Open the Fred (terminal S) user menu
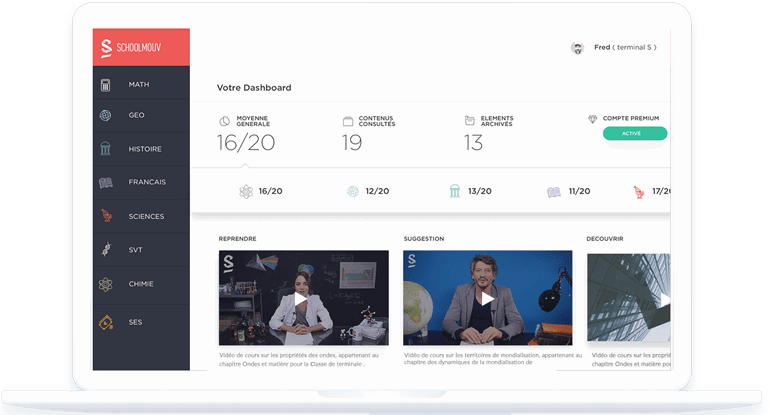The width and height of the screenshot is (770, 415). point(625,47)
